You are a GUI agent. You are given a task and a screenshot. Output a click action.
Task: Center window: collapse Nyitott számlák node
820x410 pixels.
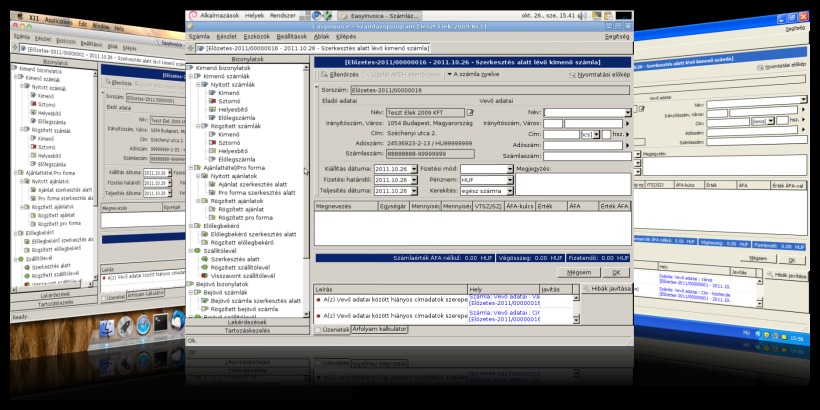click(199, 85)
